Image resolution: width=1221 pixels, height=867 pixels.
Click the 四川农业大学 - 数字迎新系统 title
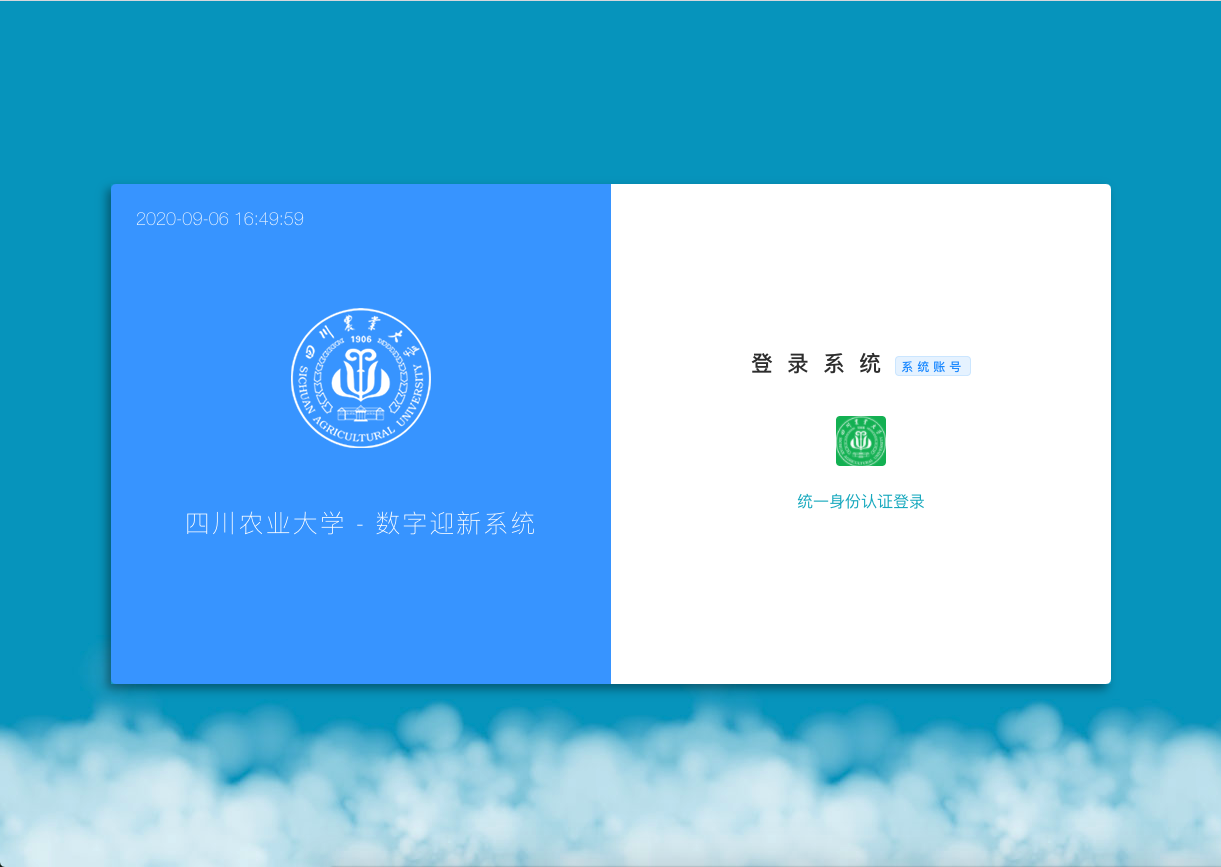tap(361, 523)
